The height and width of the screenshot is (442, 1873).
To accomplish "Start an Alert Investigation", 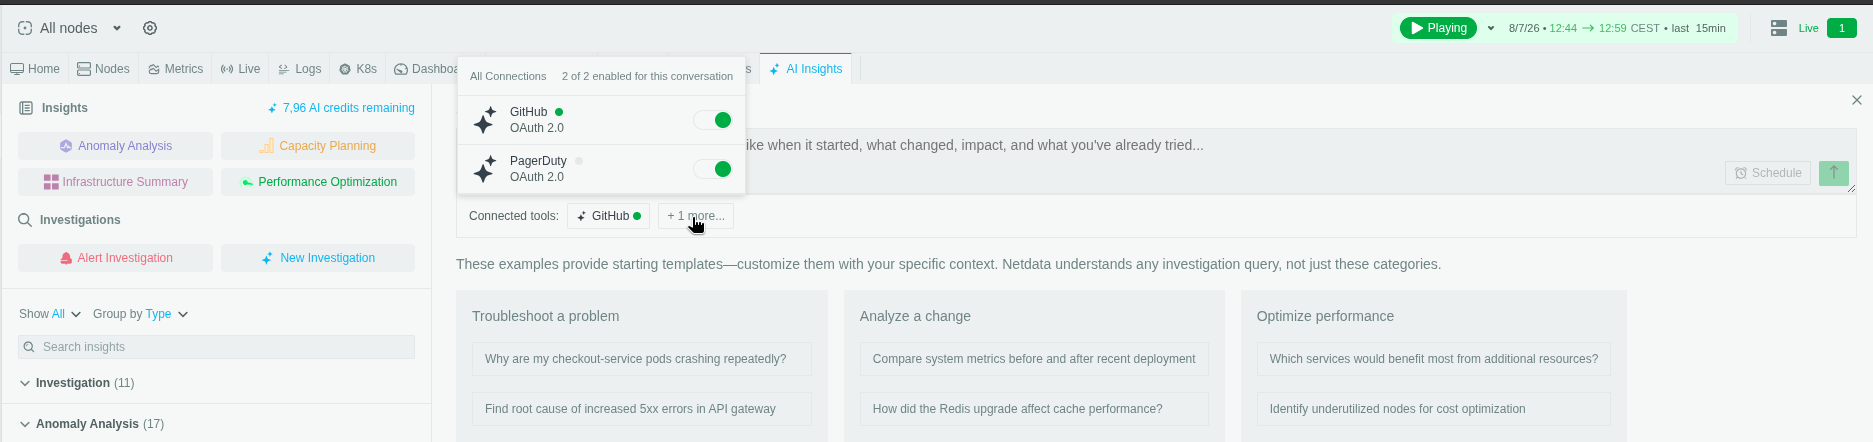I will tap(115, 258).
